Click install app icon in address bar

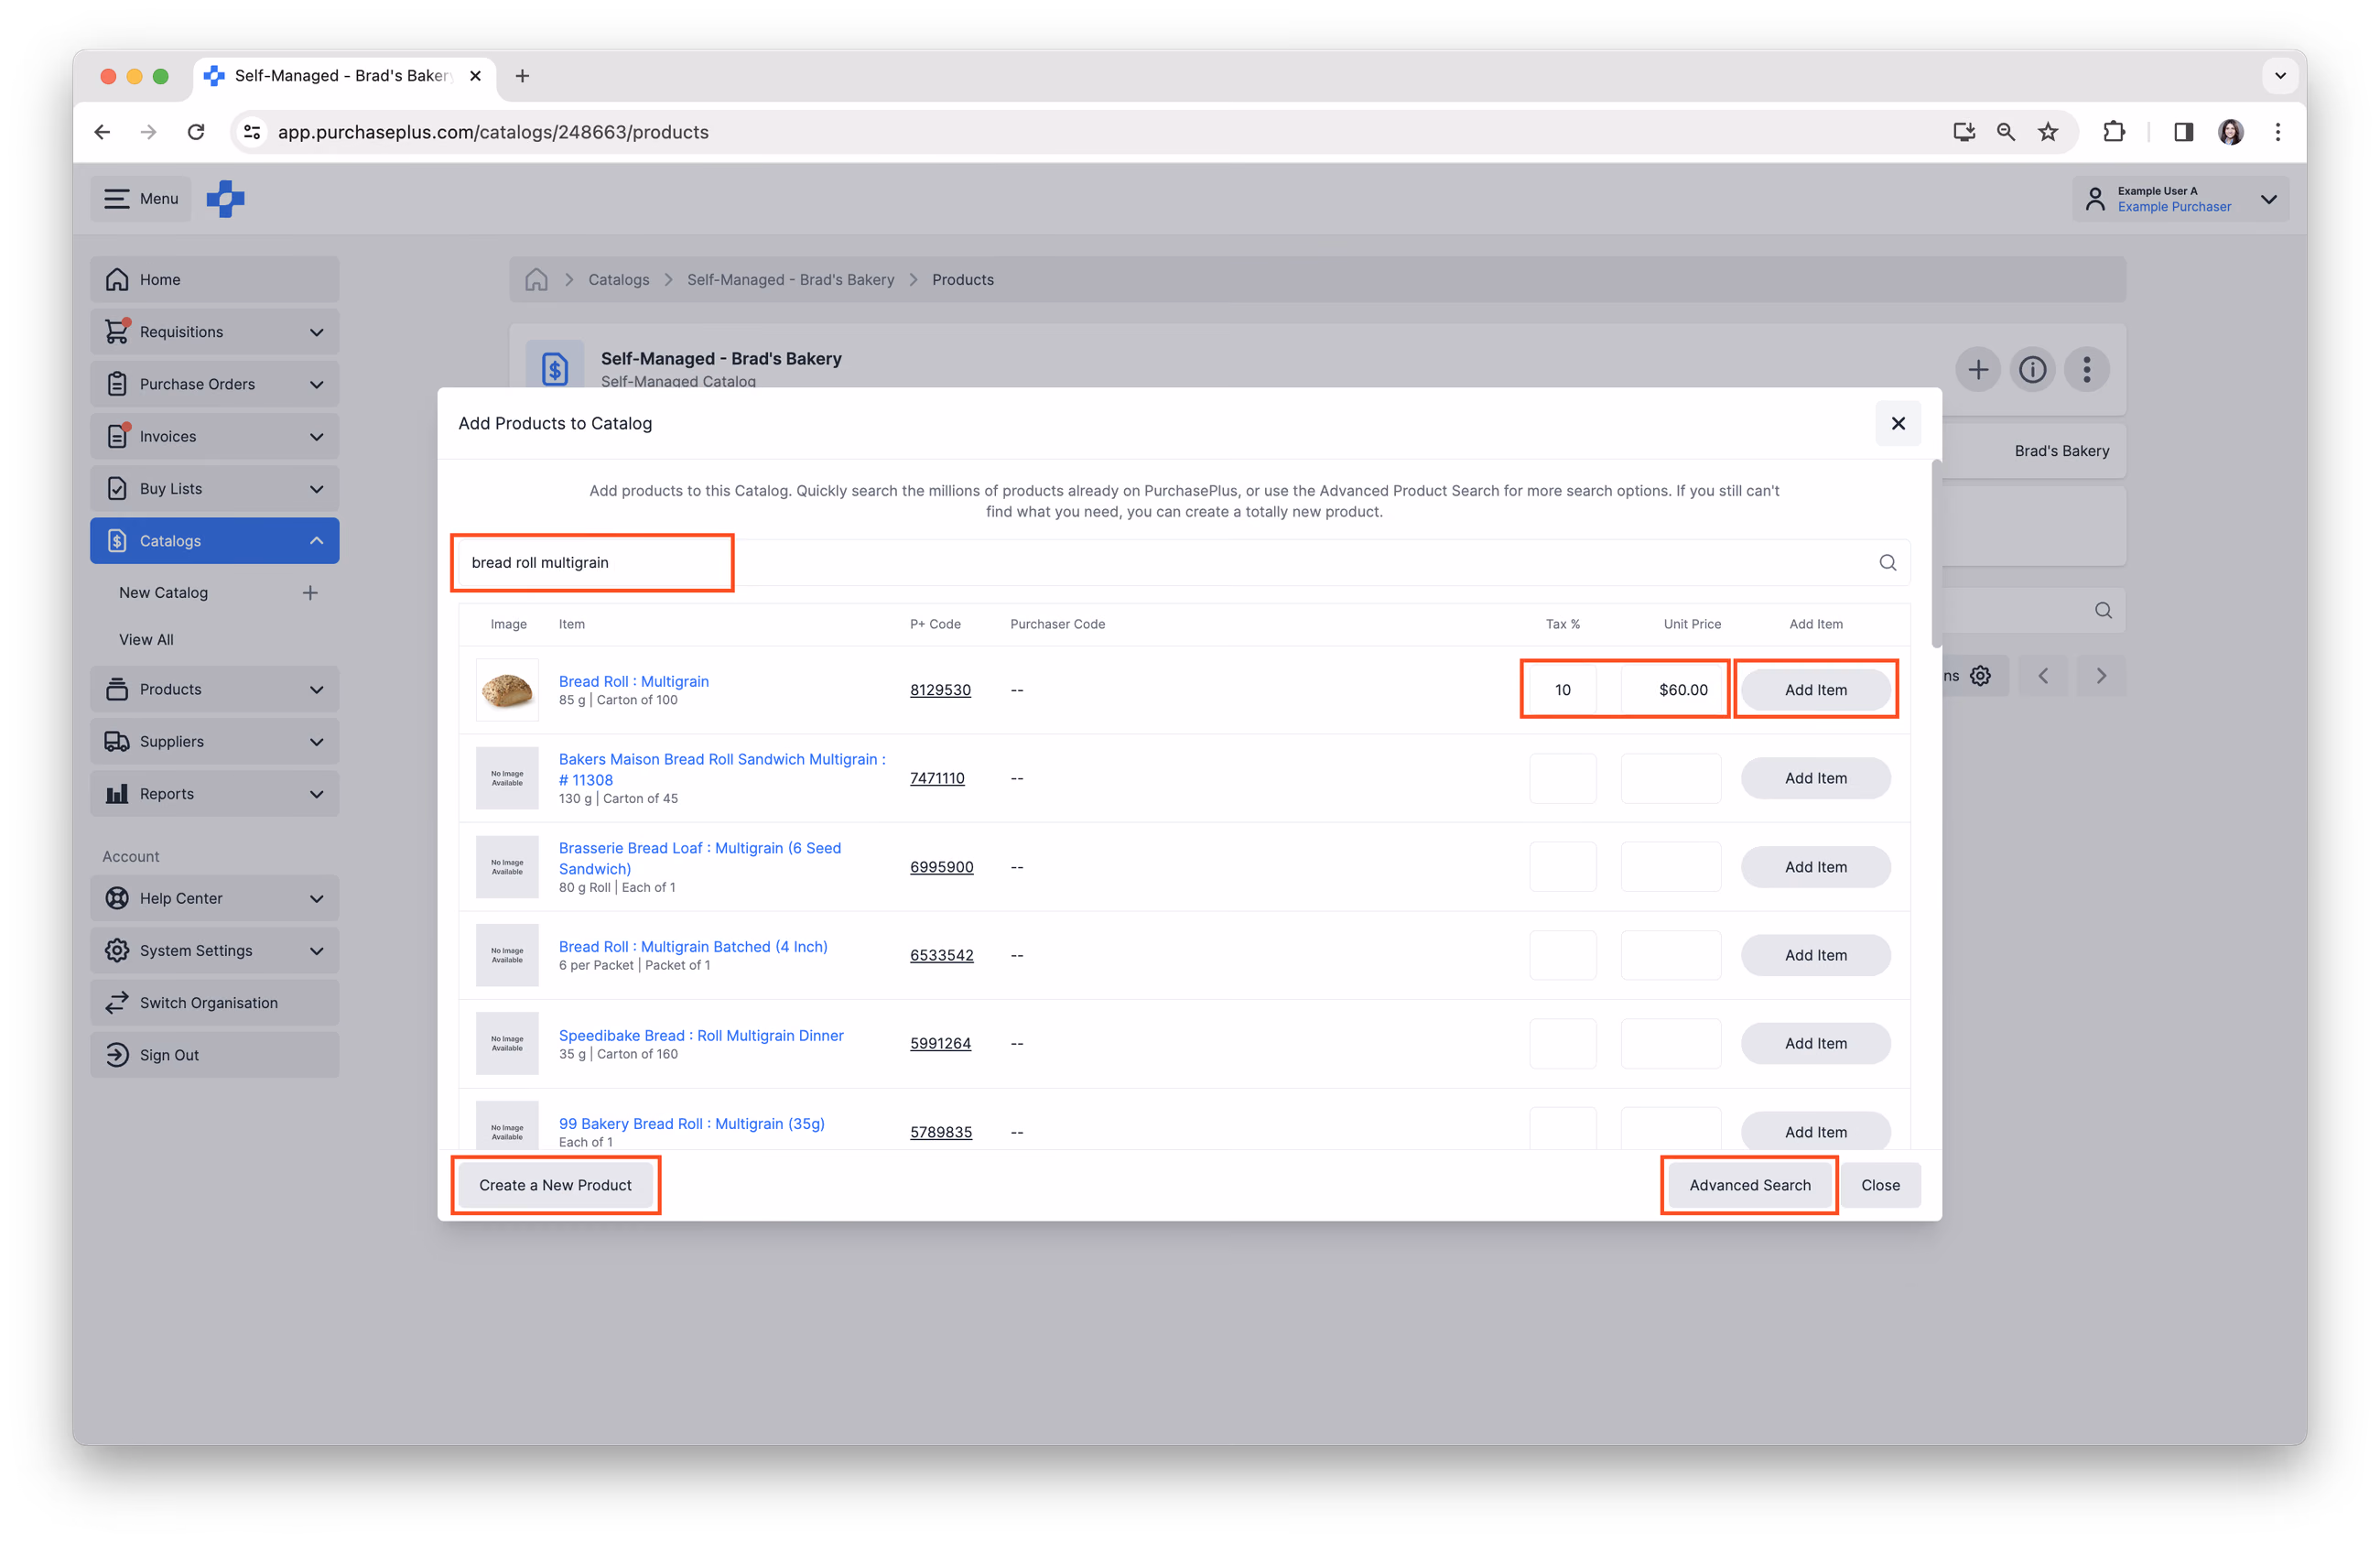[x=1963, y=132]
